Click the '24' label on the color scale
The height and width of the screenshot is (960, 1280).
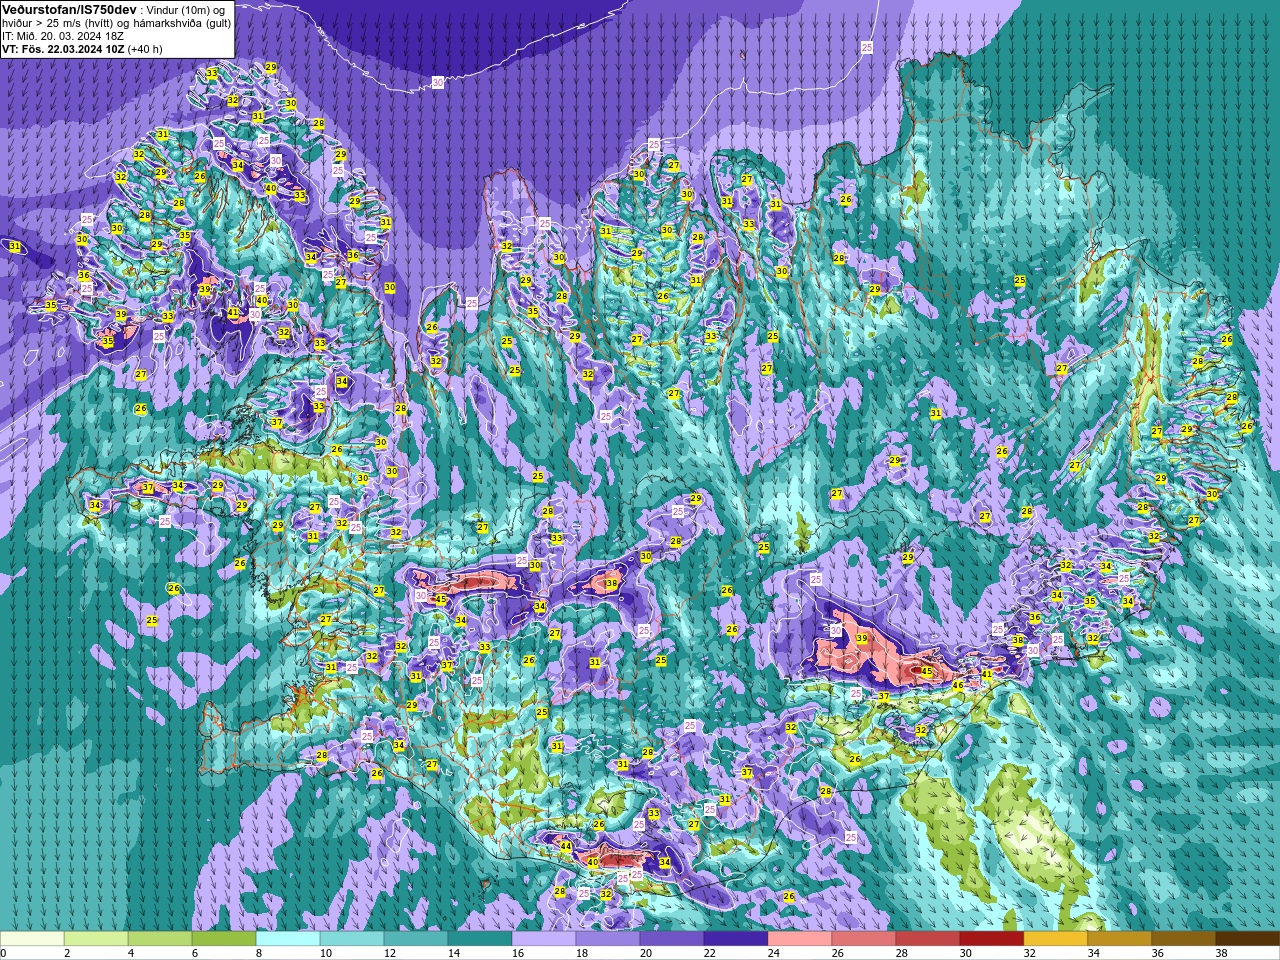(773, 953)
